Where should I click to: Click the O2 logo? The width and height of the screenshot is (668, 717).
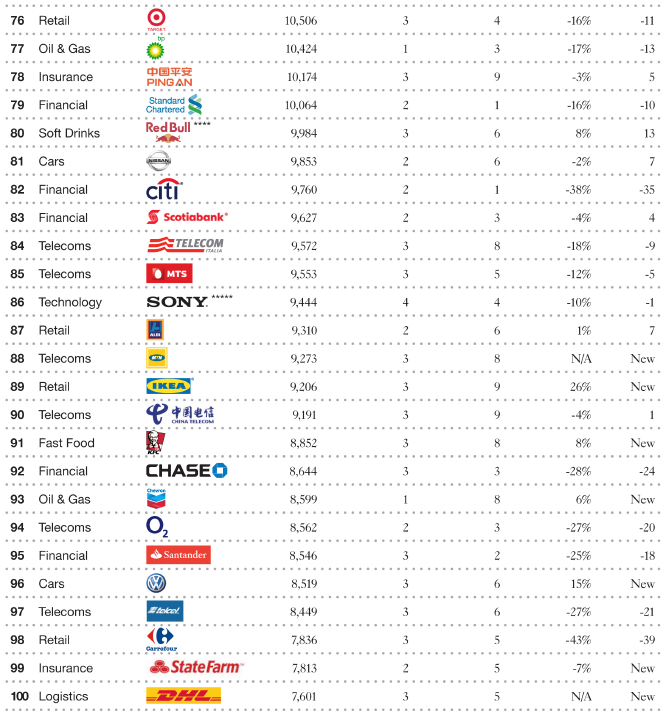pos(157,527)
